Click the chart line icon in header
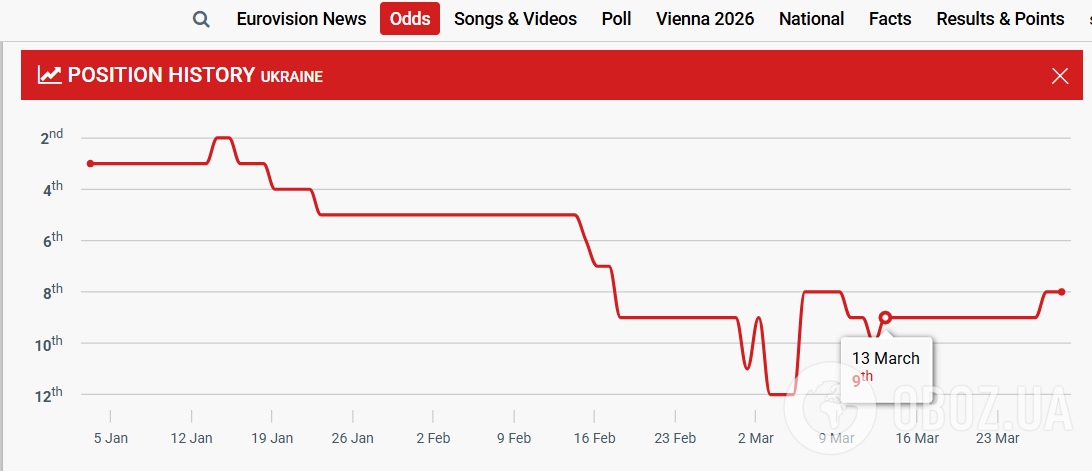The width and height of the screenshot is (1092, 471). point(49,75)
